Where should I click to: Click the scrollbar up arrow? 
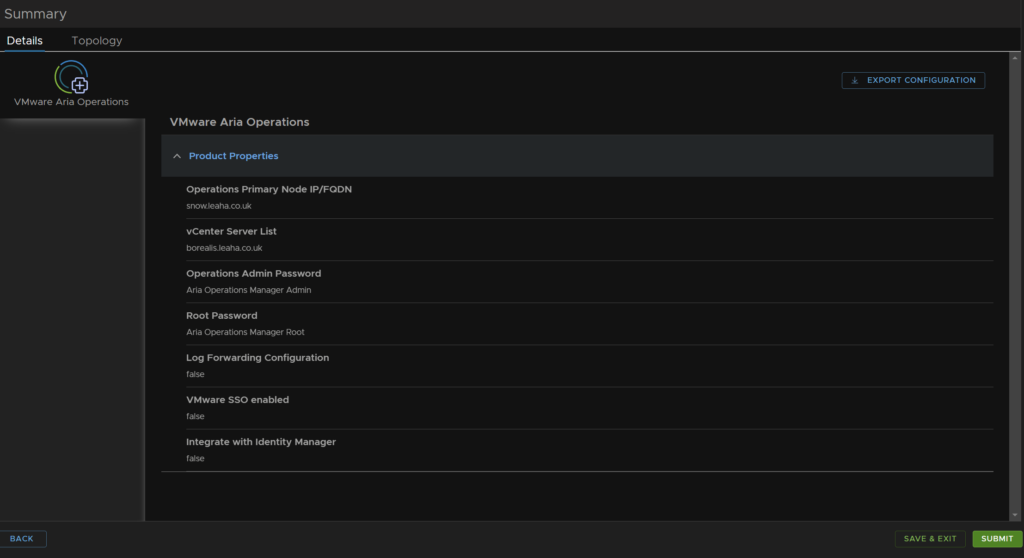1014,58
